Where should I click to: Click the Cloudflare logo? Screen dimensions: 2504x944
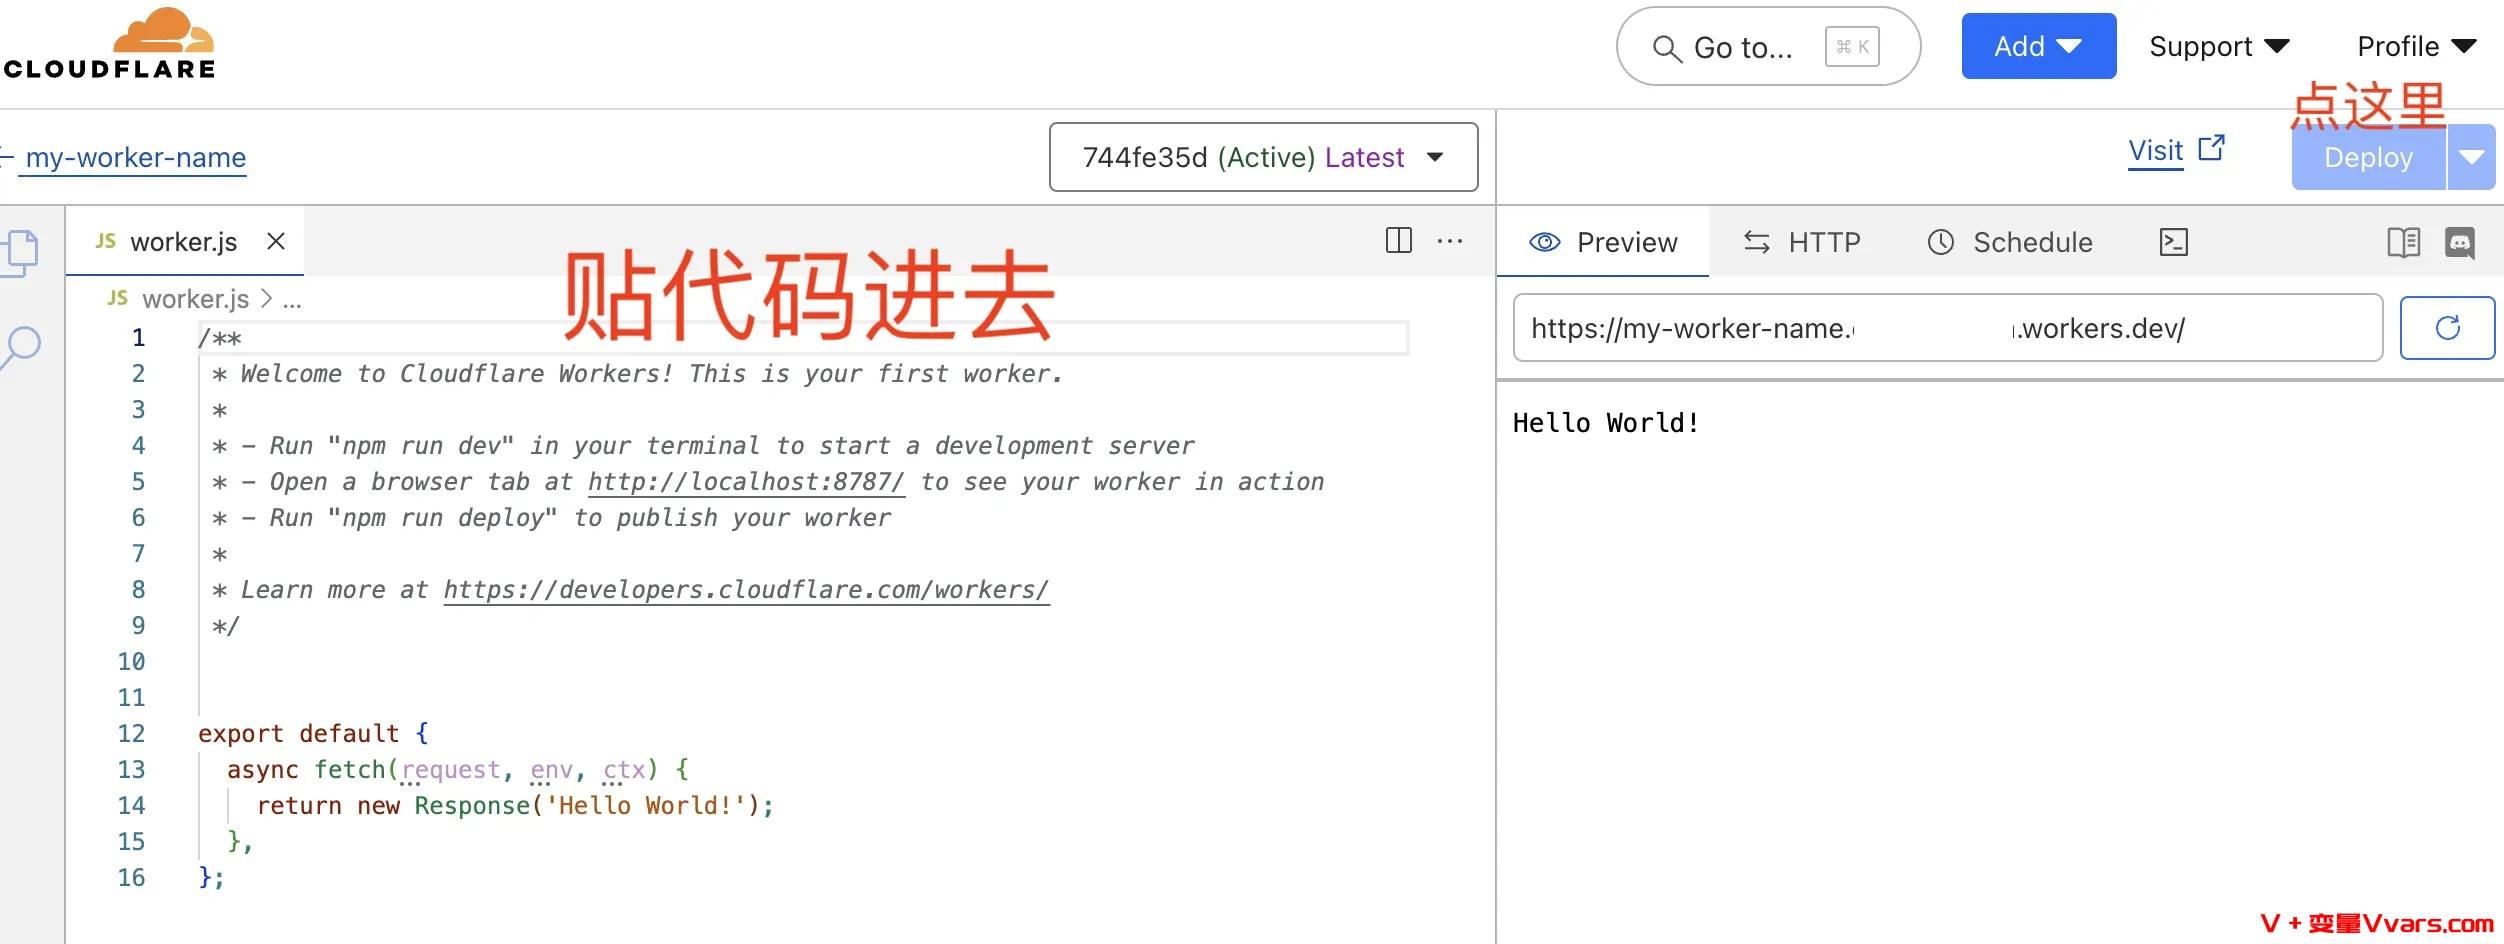point(110,44)
